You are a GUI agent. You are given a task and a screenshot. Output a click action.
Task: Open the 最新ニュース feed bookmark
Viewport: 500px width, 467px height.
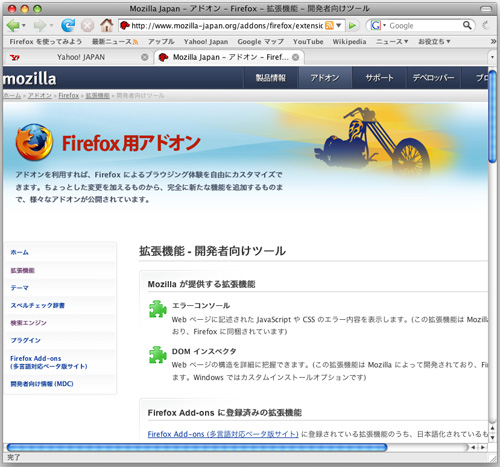[115, 42]
